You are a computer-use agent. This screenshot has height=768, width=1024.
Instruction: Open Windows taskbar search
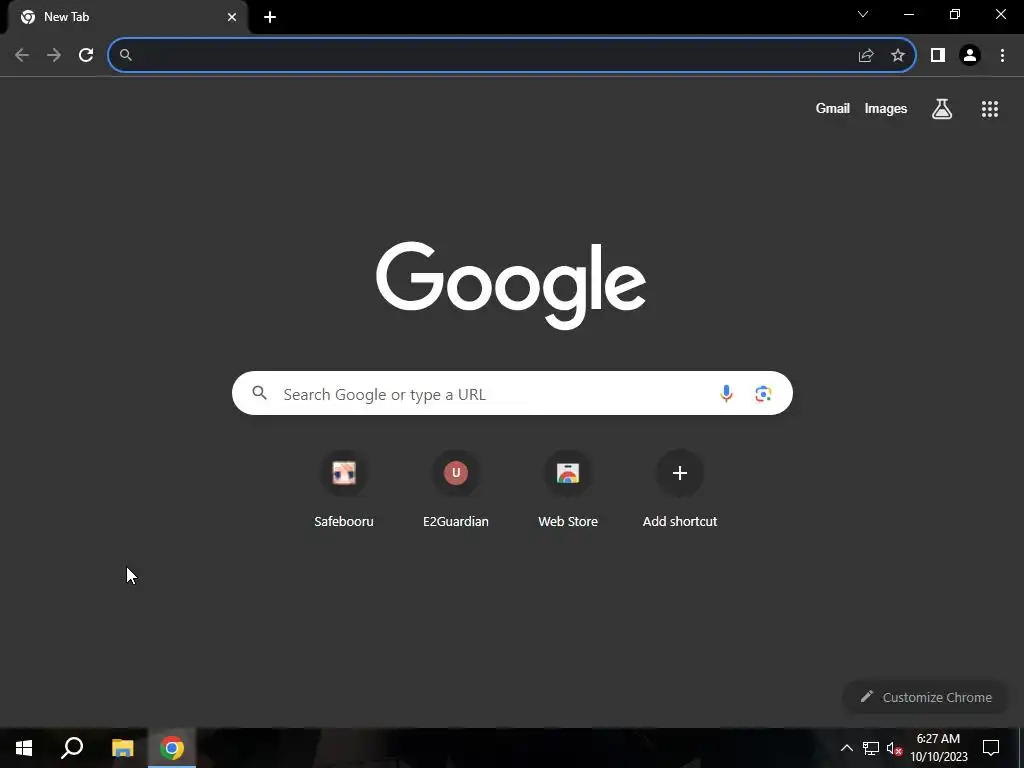72,748
